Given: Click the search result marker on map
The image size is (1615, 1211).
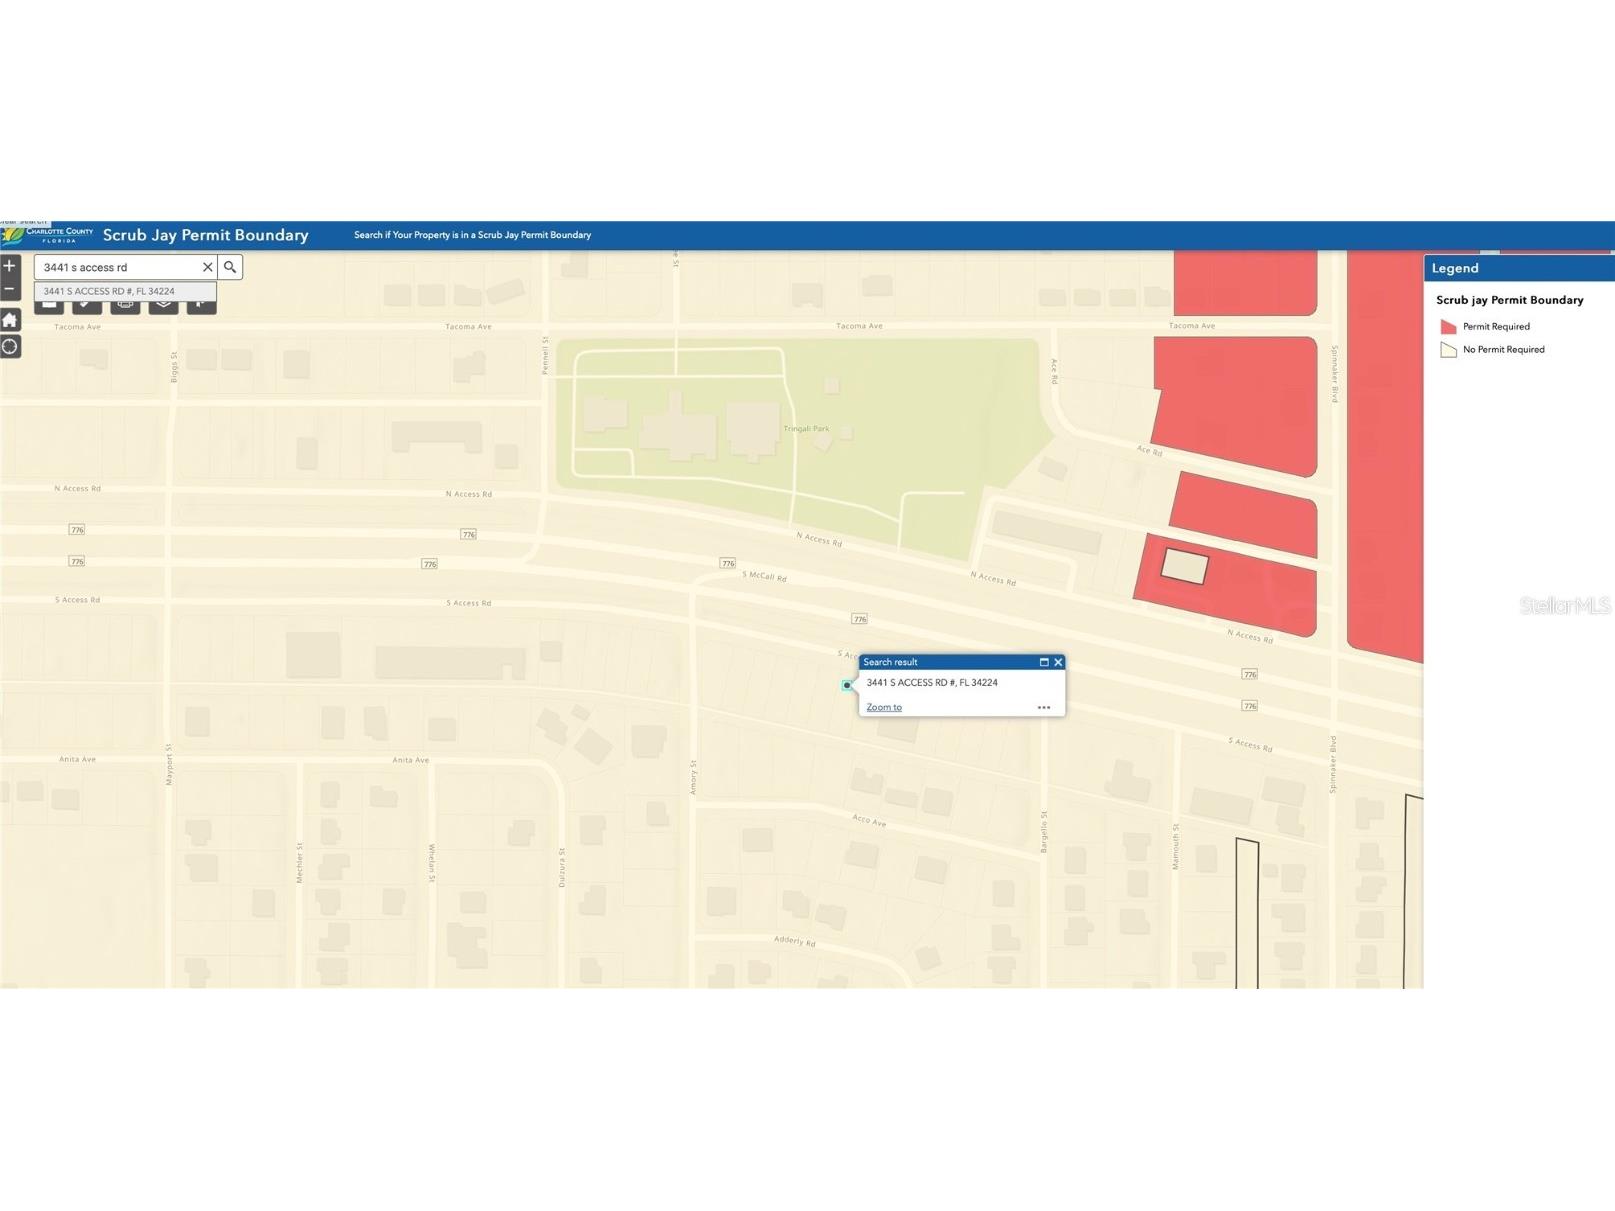Looking at the screenshot, I should (847, 685).
